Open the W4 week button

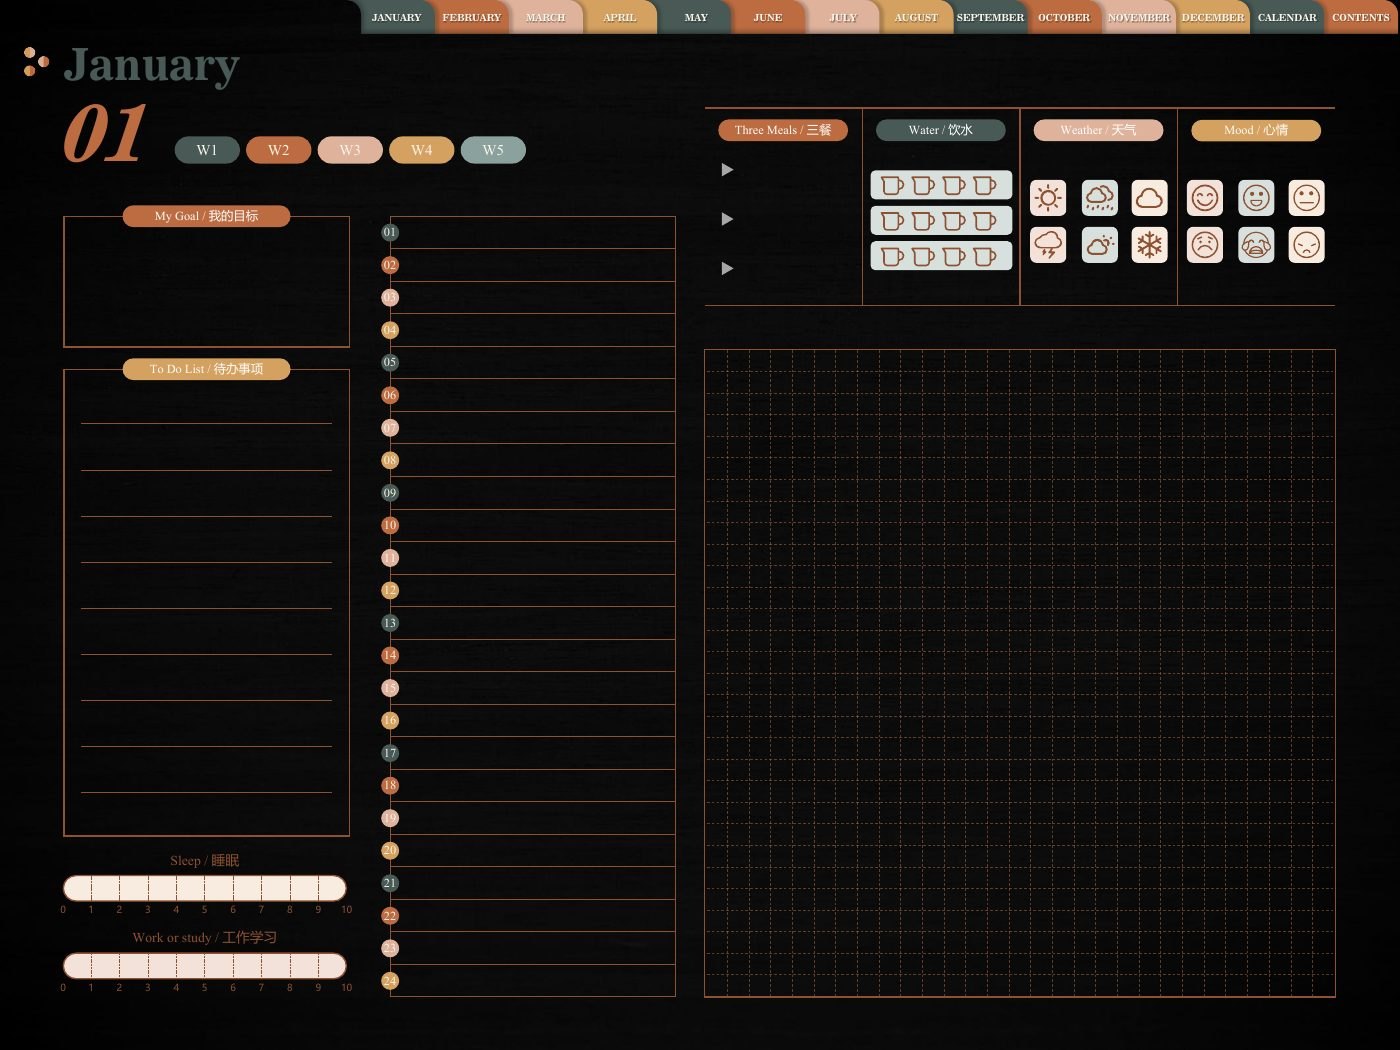[421, 150]
